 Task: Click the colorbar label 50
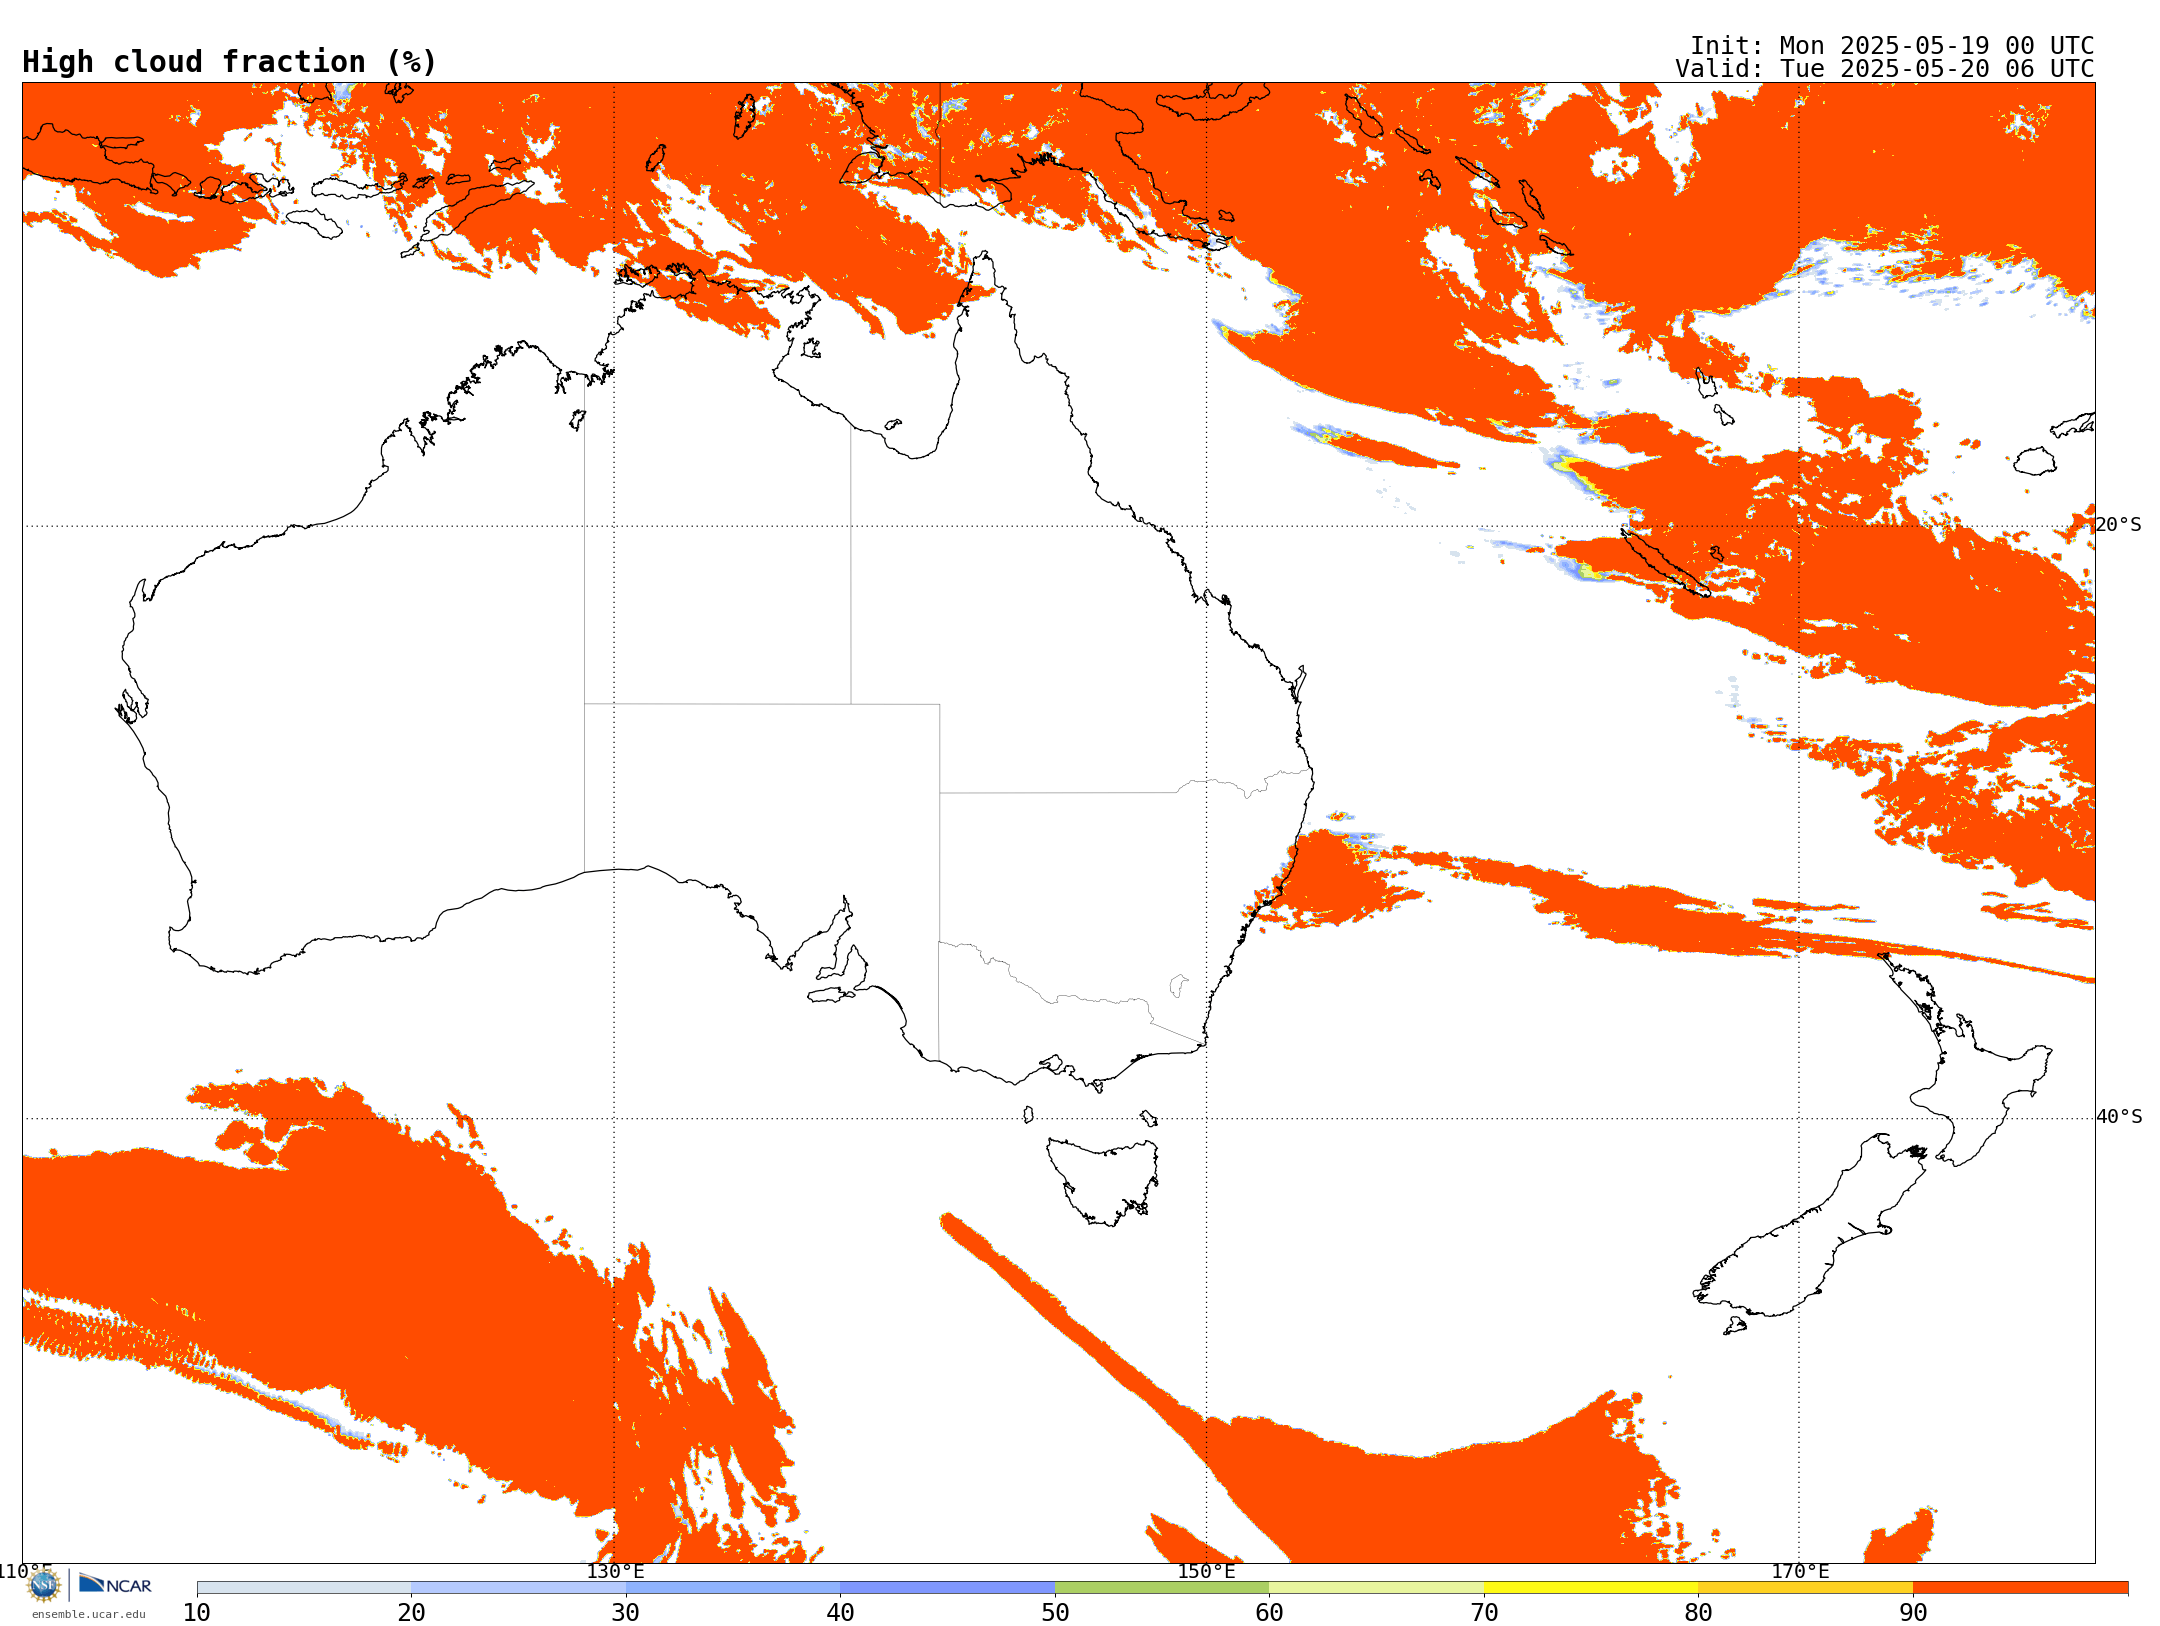click(1055, 1613)
